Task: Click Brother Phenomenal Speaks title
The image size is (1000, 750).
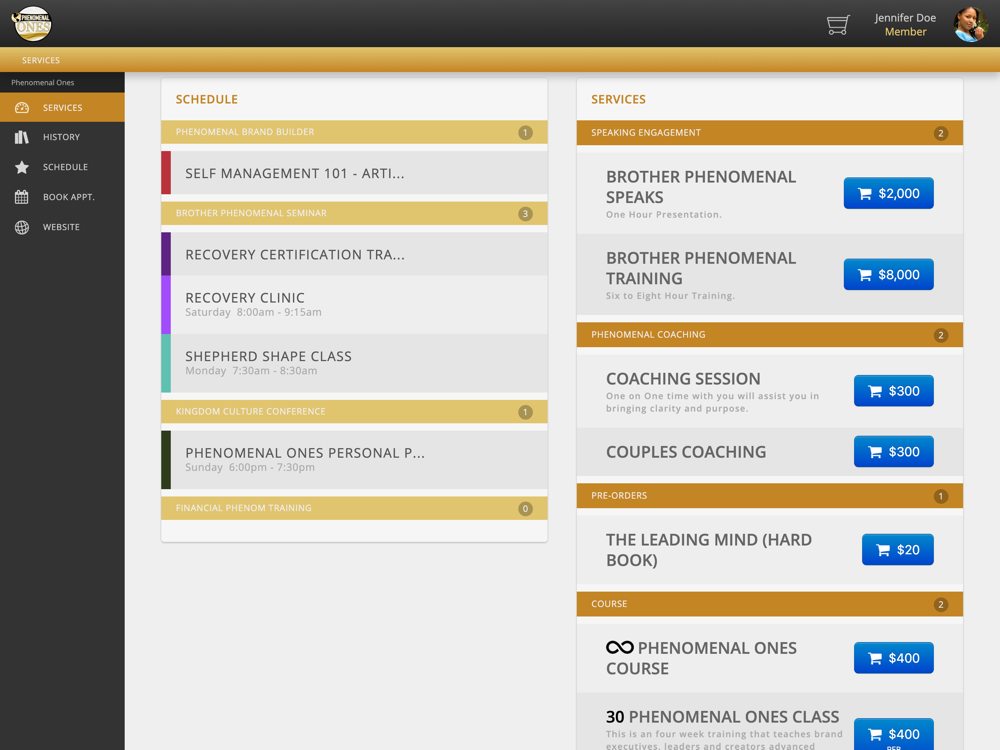Action: 701,187
